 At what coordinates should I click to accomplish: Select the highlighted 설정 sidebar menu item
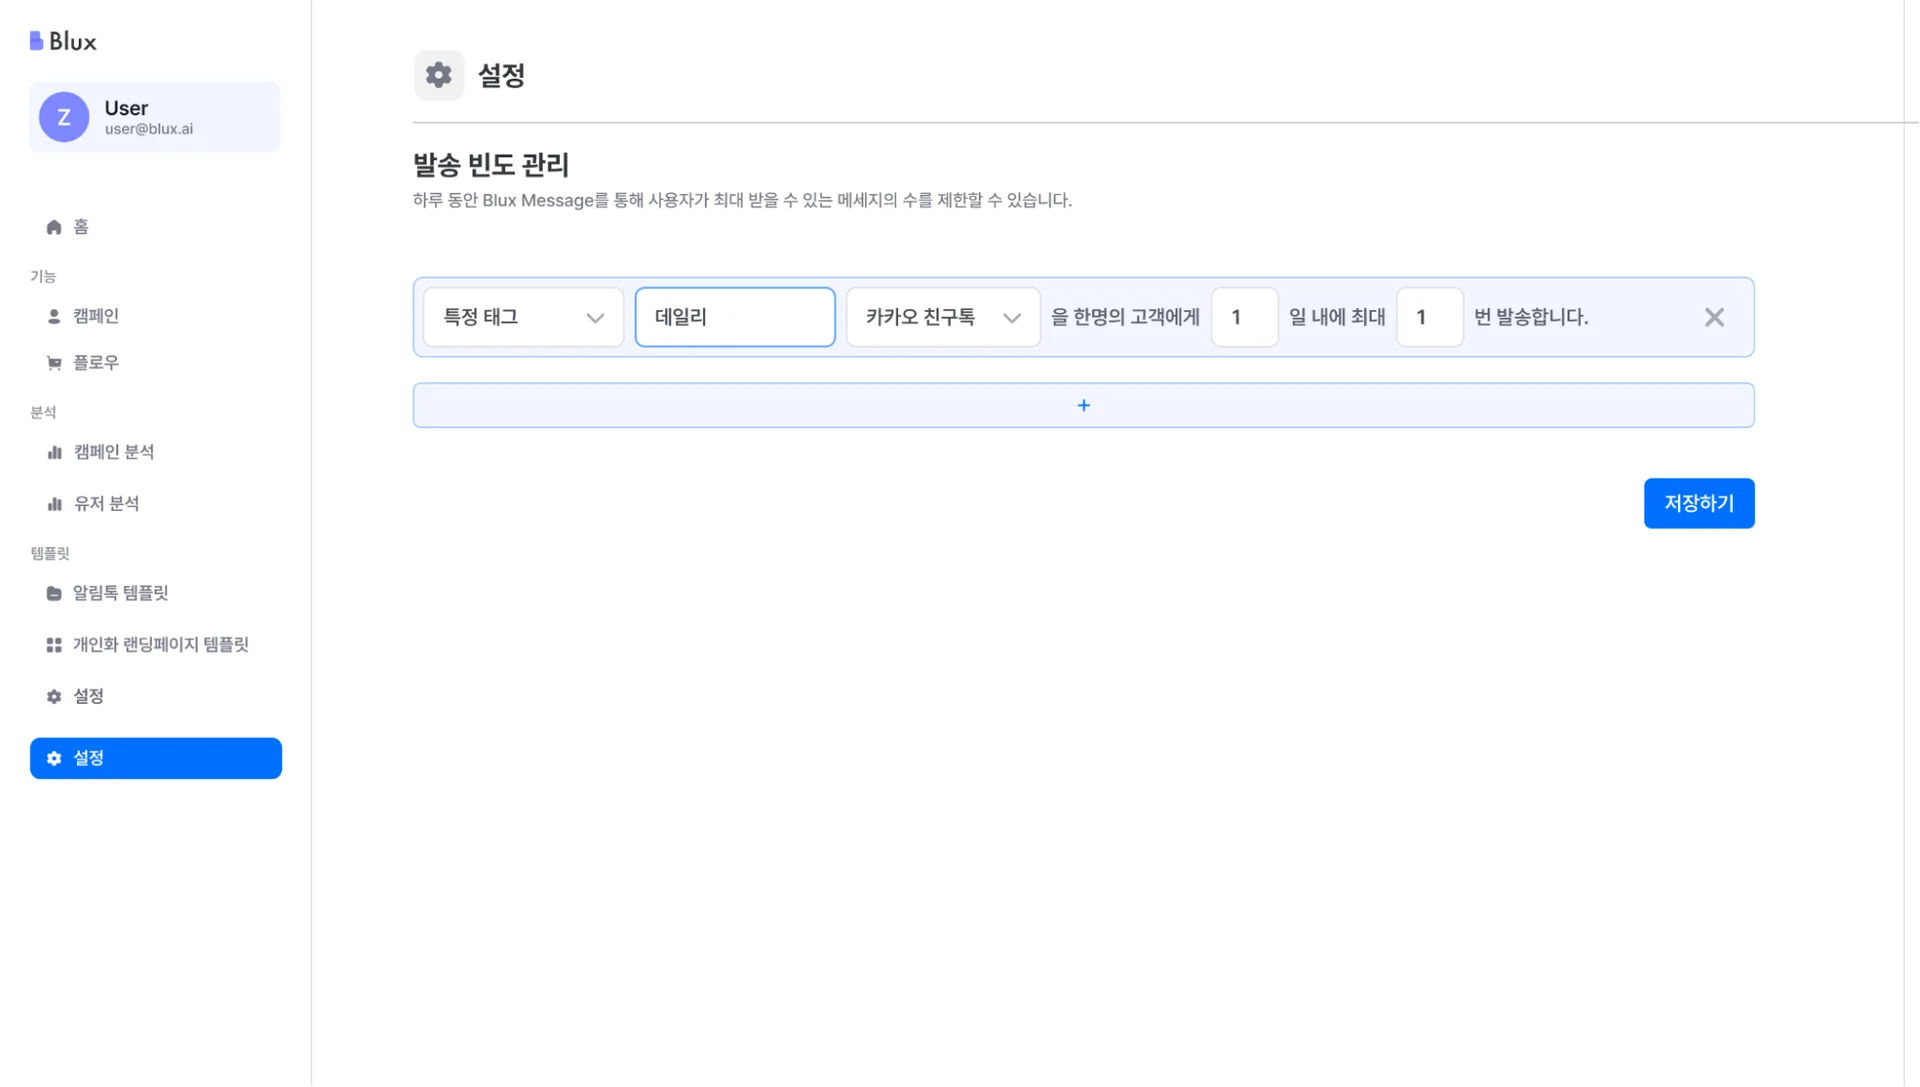tap(155, 758)
